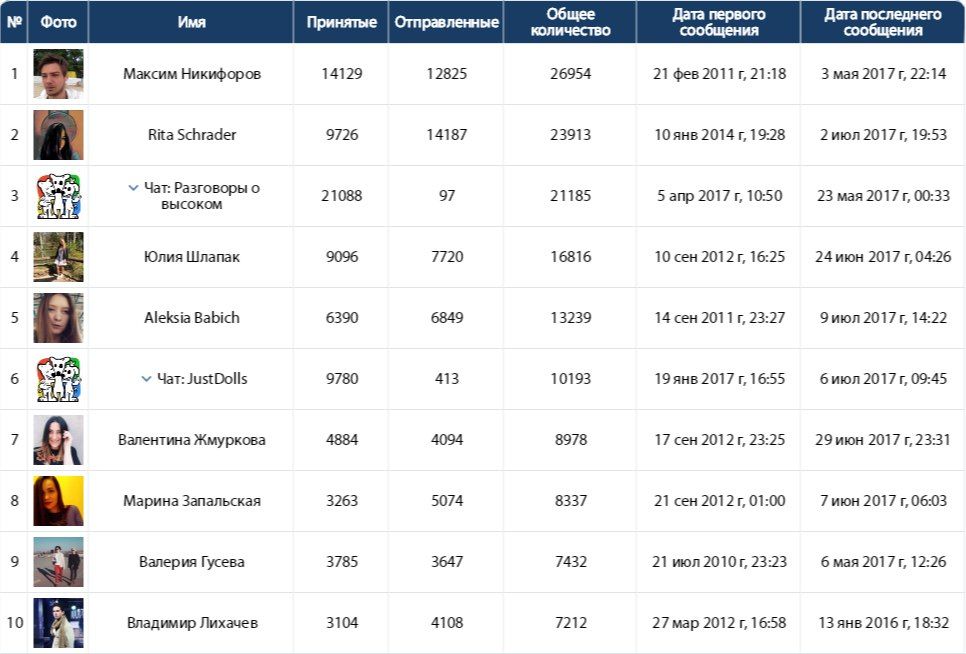Screen dimensions: 966x654
Task: Sort by the Отправленные column header
Action: [446, 22]
